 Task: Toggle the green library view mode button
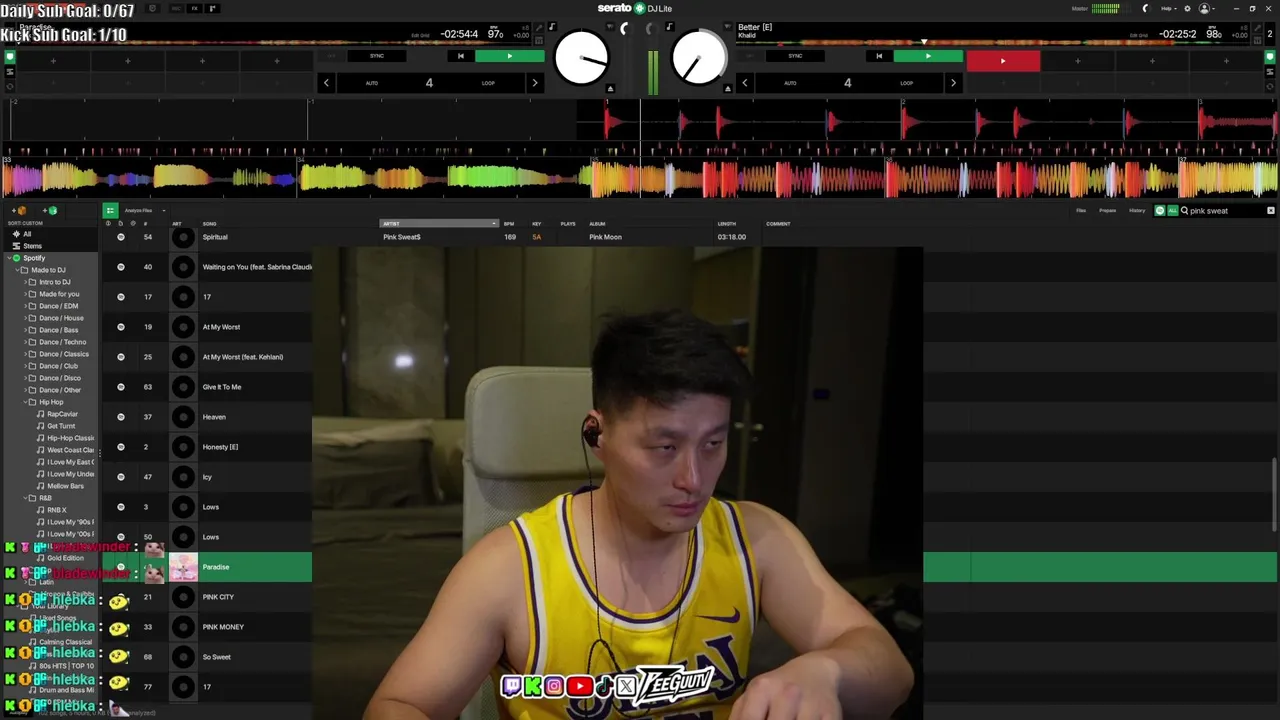[110, 210]
